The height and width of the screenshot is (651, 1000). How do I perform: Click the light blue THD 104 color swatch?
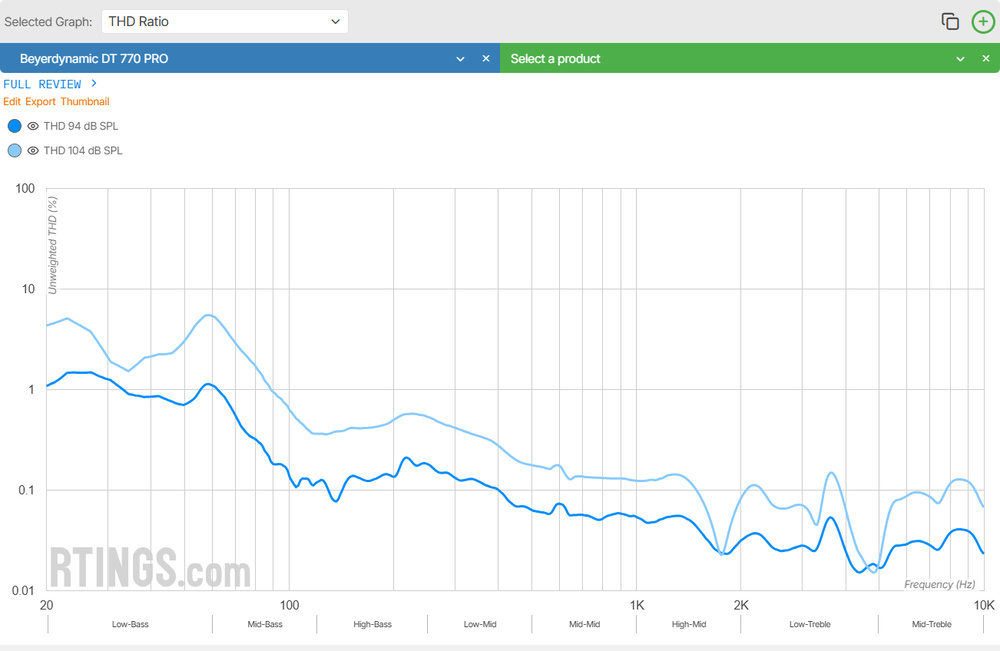(14, 151)
